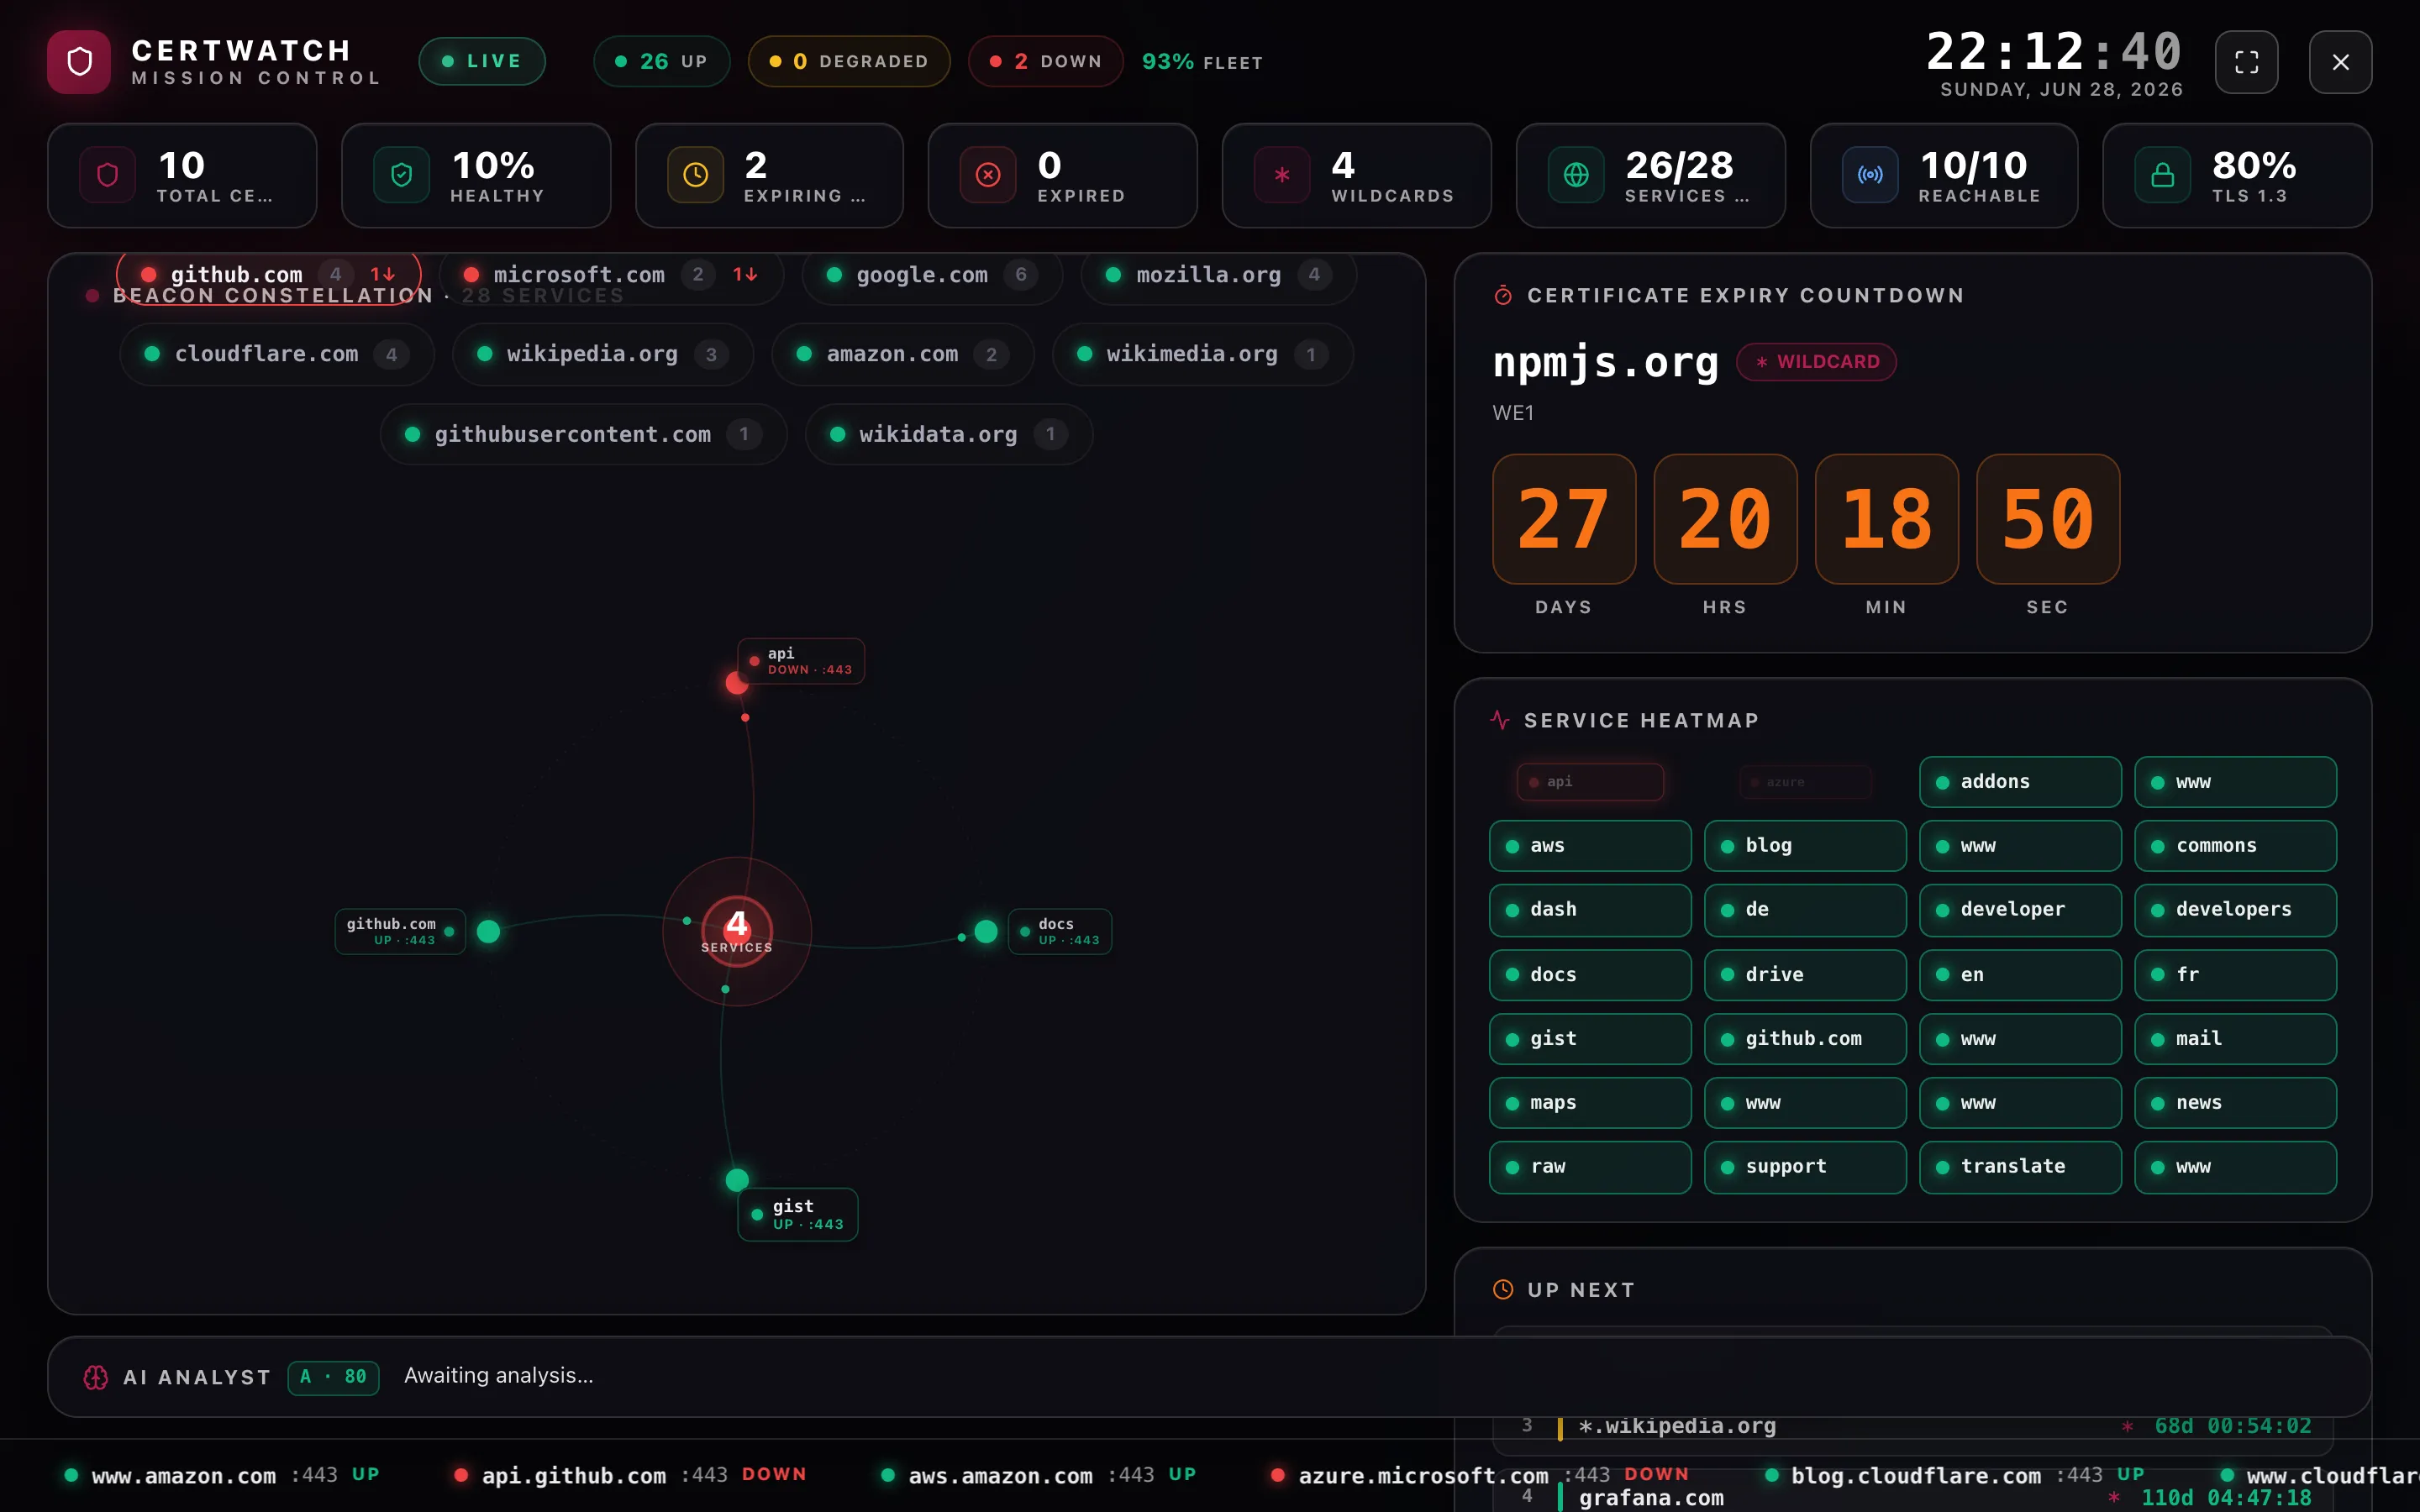Click the Expired circle-x icon
The image size is (2420, 1512).
pyautogui.click(x=988, y=175)
